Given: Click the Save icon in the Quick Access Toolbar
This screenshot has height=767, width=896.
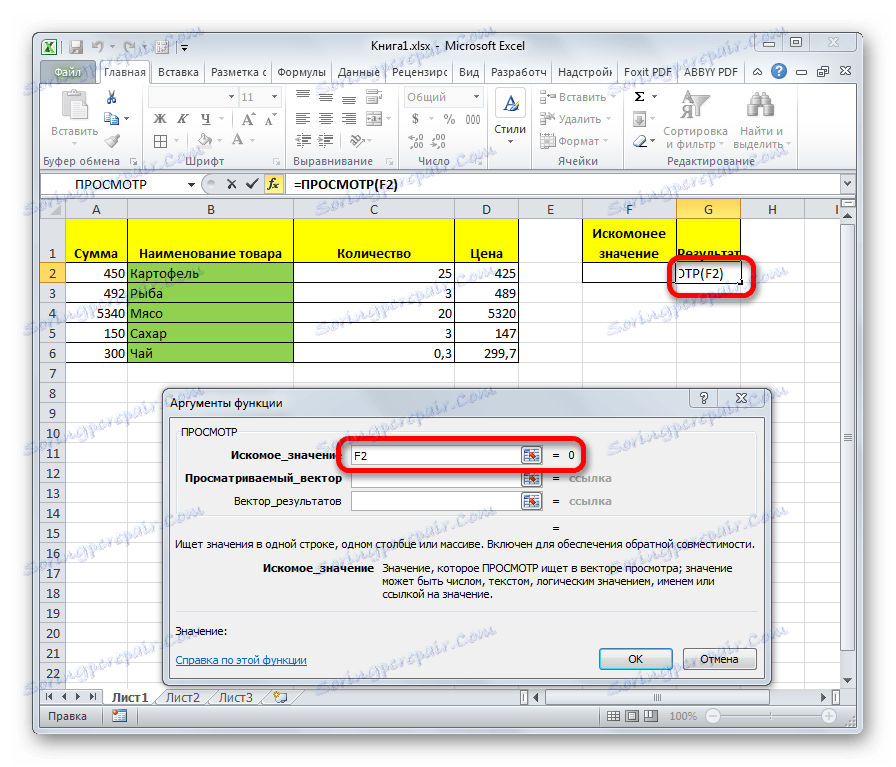Looking at the screenshot, I should coord(76,47).
